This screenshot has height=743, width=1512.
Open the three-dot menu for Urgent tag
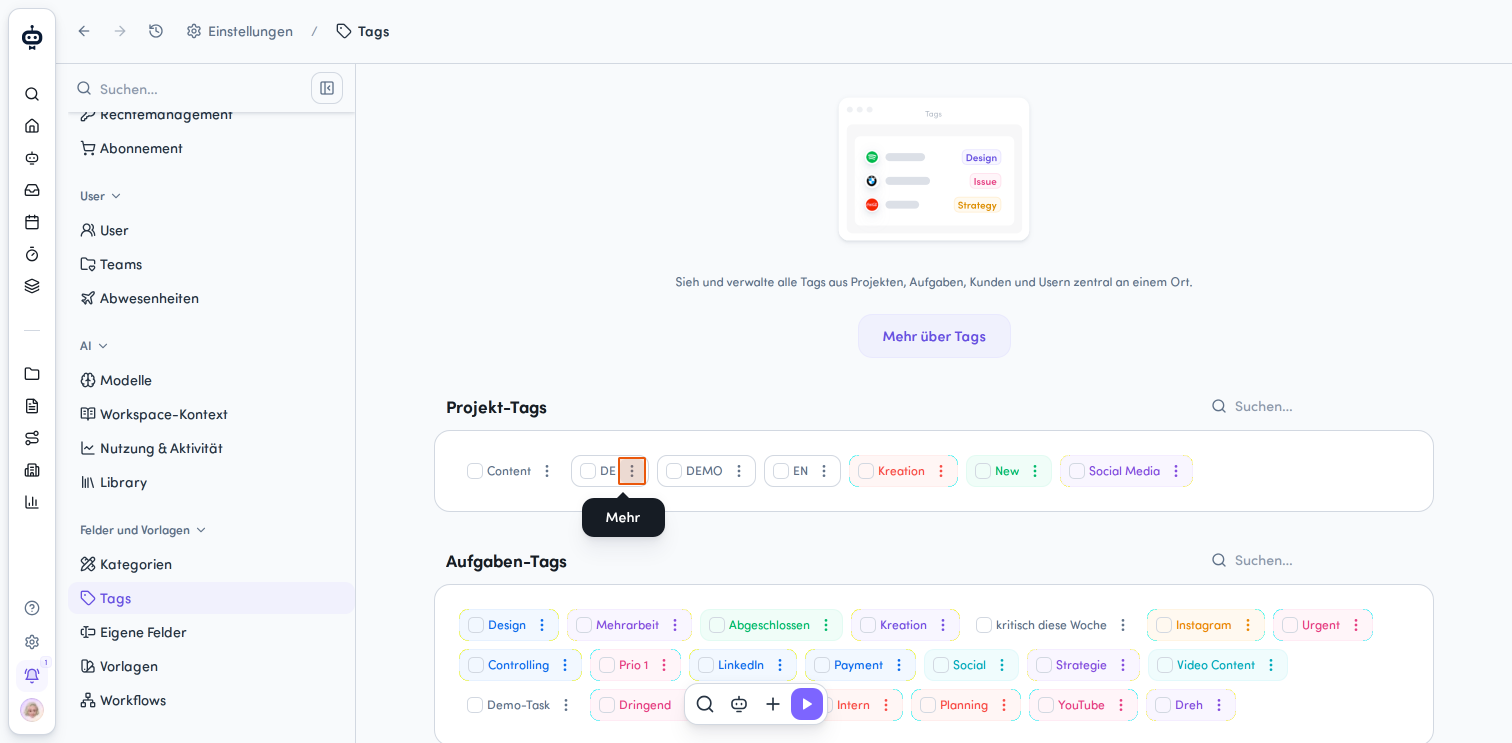[x=1356, y=625]
